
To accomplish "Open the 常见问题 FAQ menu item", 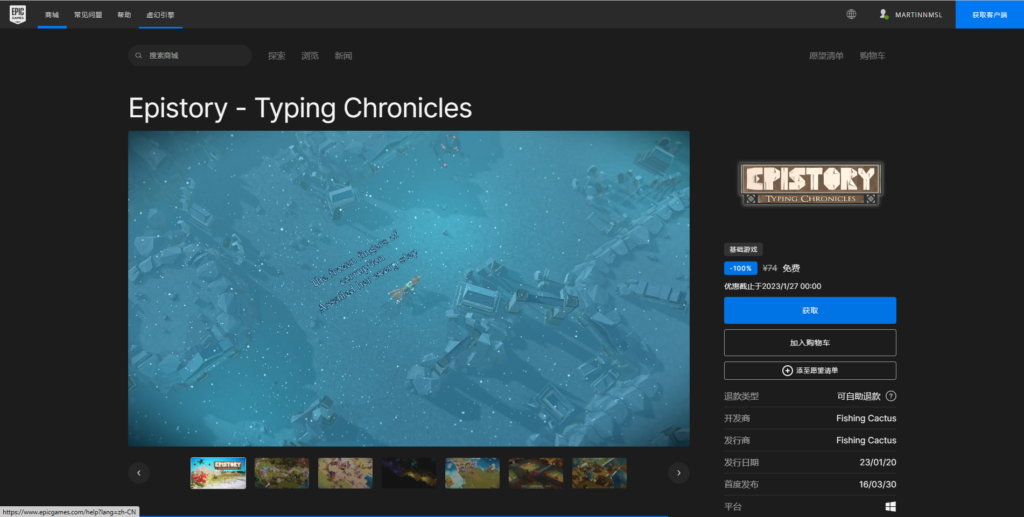I will coord(88,14).
